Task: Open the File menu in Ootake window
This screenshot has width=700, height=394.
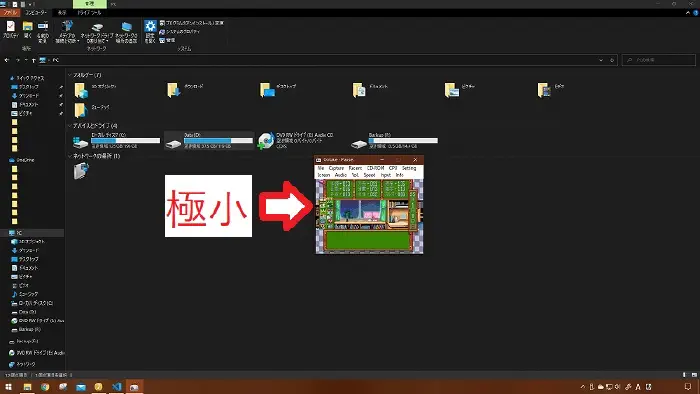Action: click(321, 168)
